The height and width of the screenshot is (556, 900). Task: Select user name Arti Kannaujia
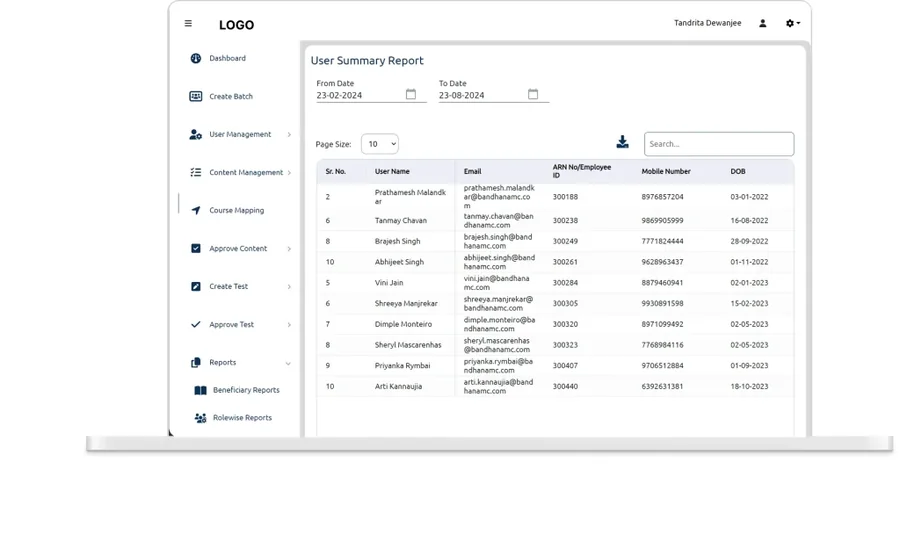[x=398, y=386]
